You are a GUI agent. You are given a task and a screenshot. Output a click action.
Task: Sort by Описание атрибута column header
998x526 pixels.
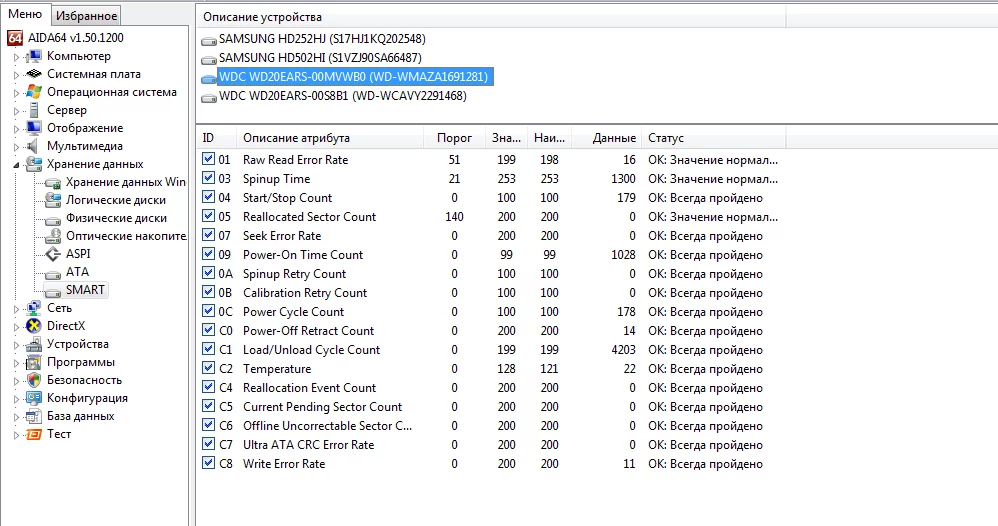tap(330, 138)
